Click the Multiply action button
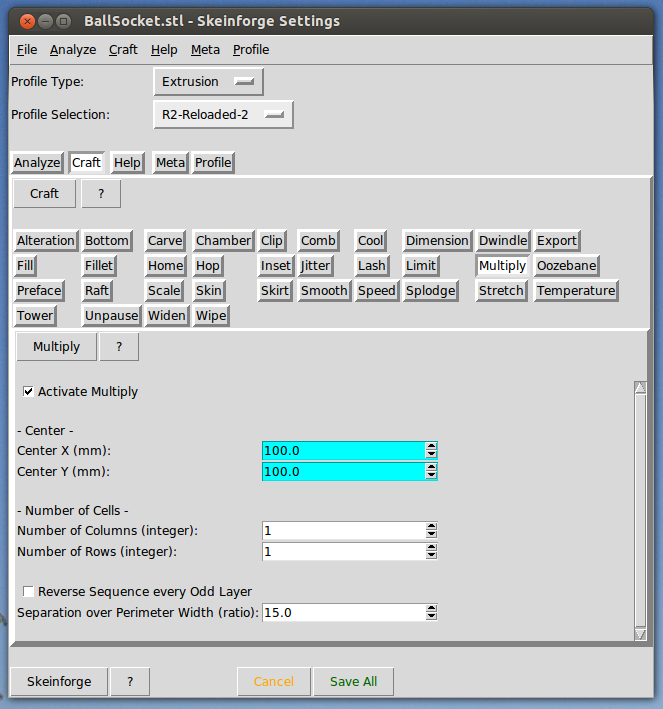663x709 pixels. pos(57,347)
